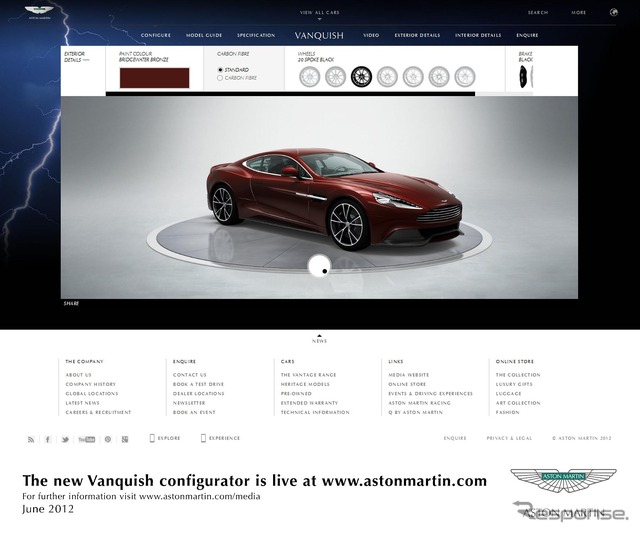Open the Exterior Details nav tab
Screen dimensions: 640x533
click(417, 35)
